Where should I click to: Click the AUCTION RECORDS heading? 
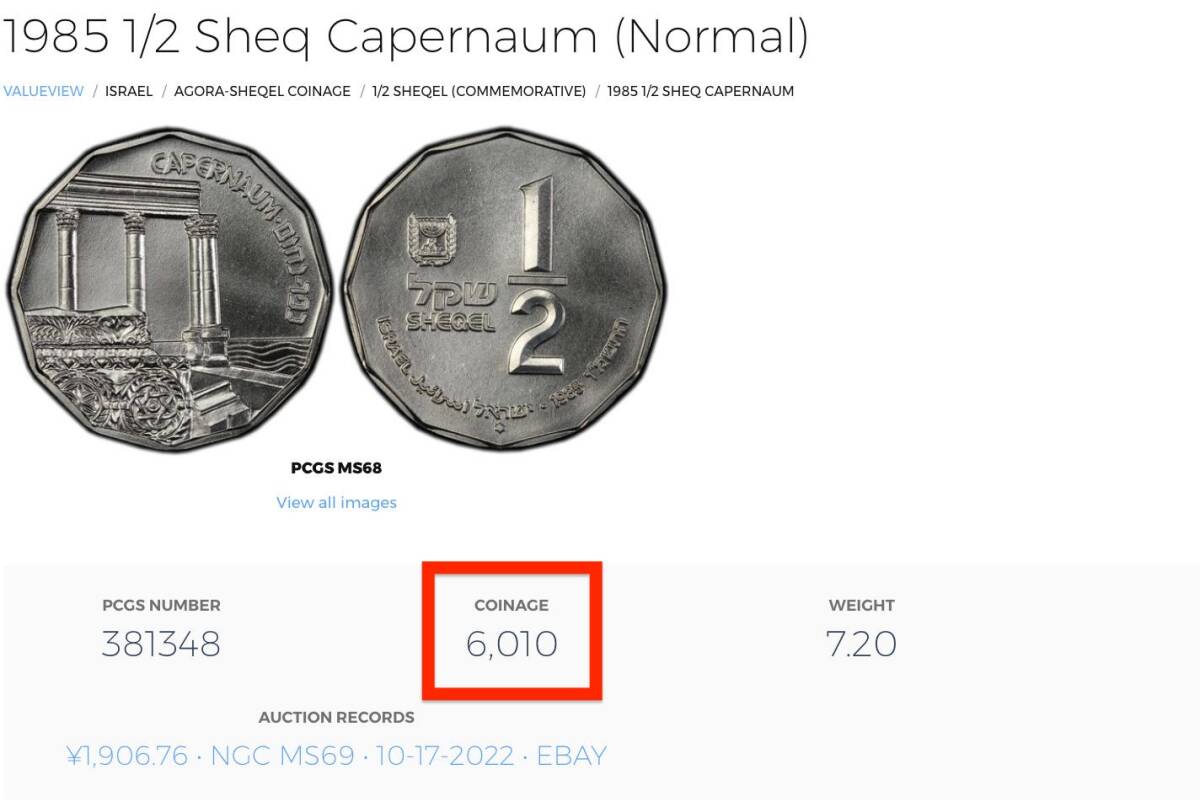[336, 717]
